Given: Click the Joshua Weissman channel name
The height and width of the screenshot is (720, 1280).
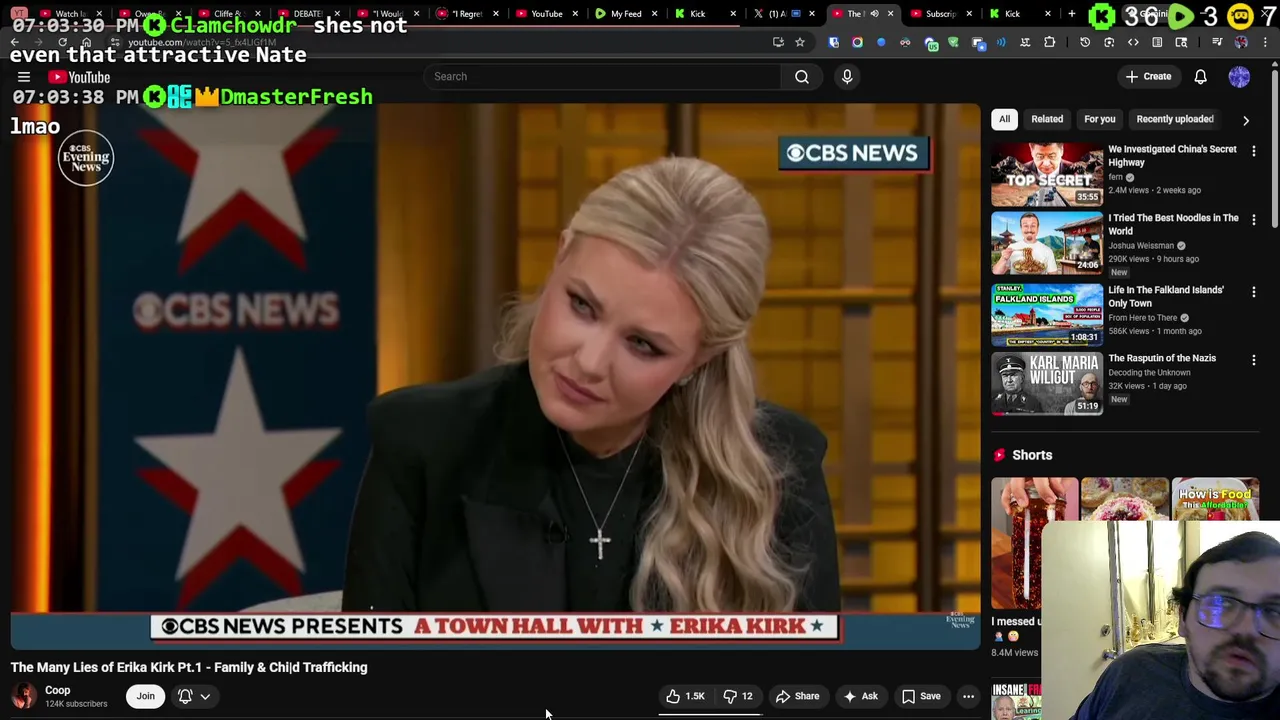Looking at the screenshot, I should coord(1141,245).
